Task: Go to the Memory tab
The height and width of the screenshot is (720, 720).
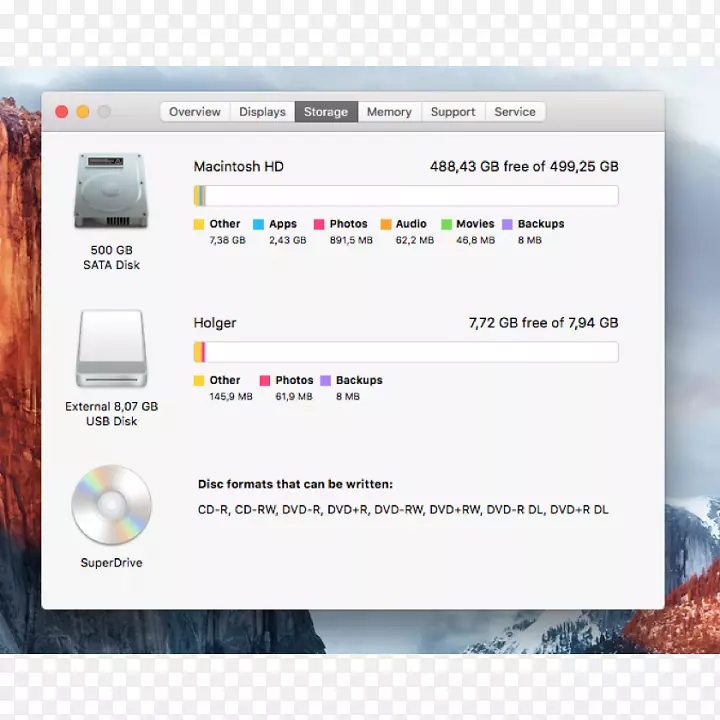Action: [389, 112]
